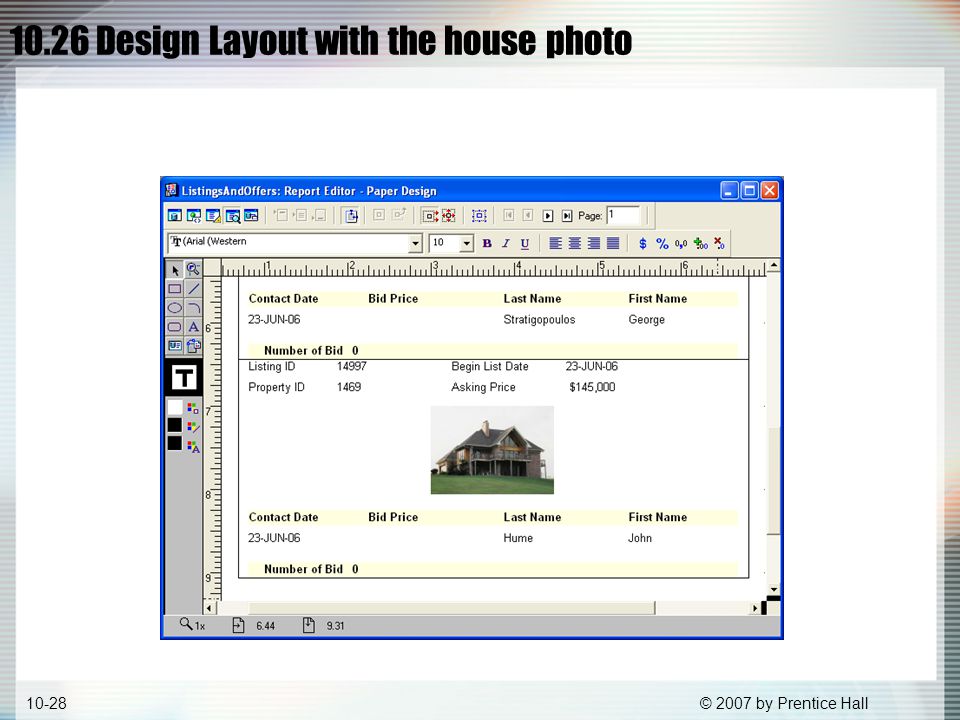Center align text

(574, 243)
